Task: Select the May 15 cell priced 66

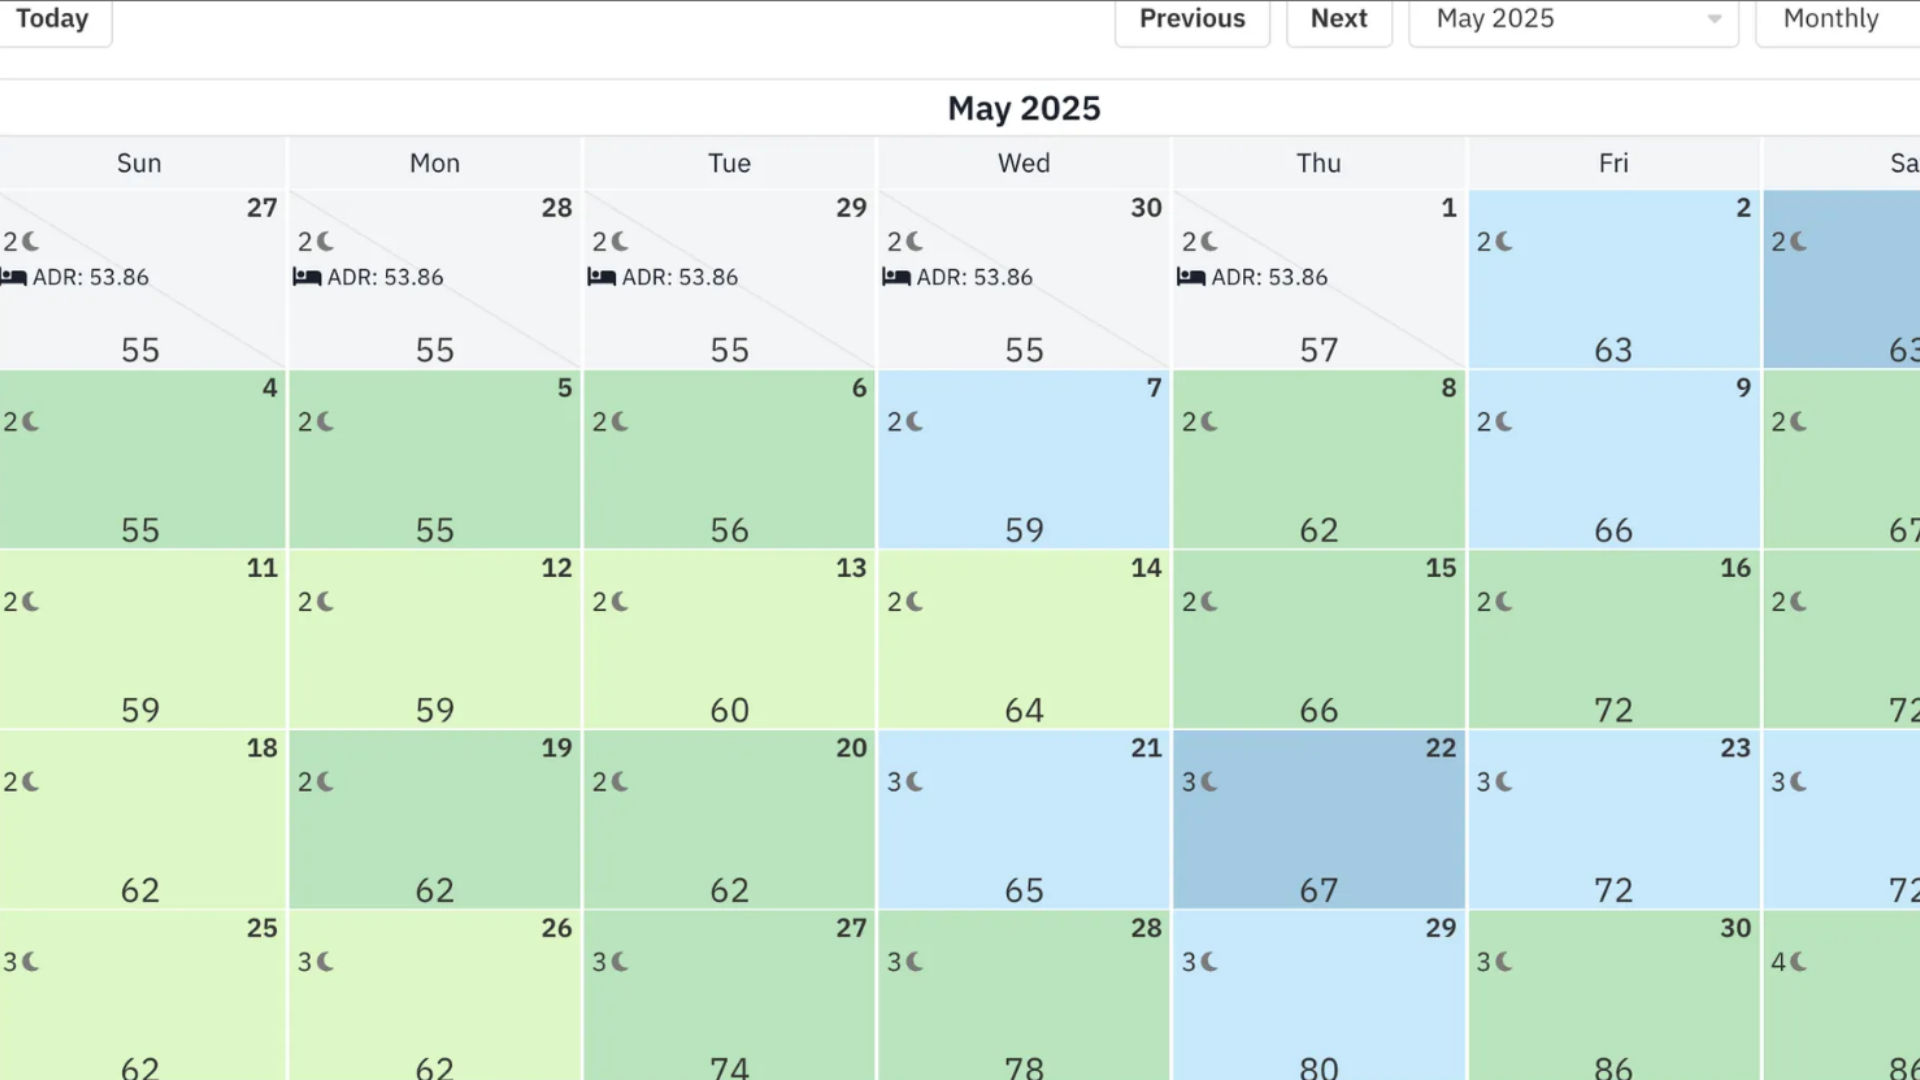Action: click(x=1319, y=640)
